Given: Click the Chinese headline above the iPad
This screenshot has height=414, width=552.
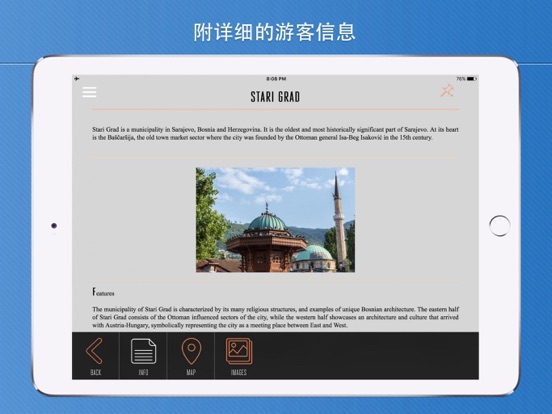Looking at the screenshot, I should (x=275, y=32).
